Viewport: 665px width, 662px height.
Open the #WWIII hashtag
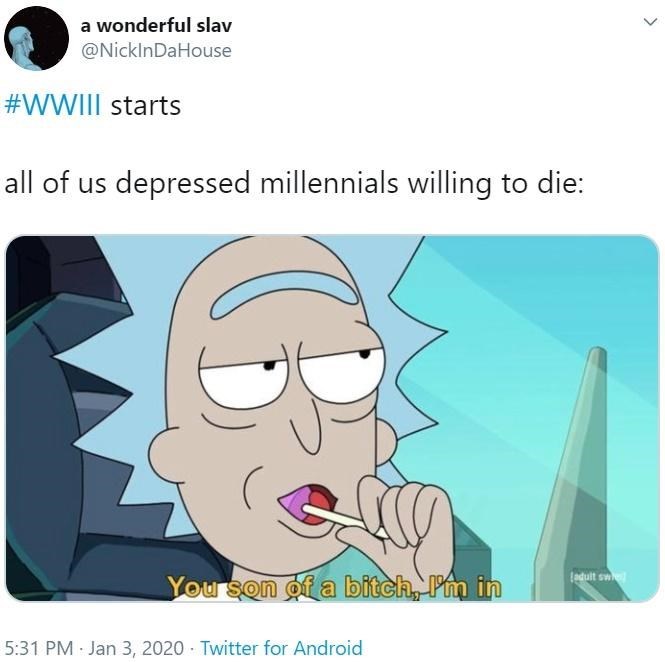click(53, 105)
